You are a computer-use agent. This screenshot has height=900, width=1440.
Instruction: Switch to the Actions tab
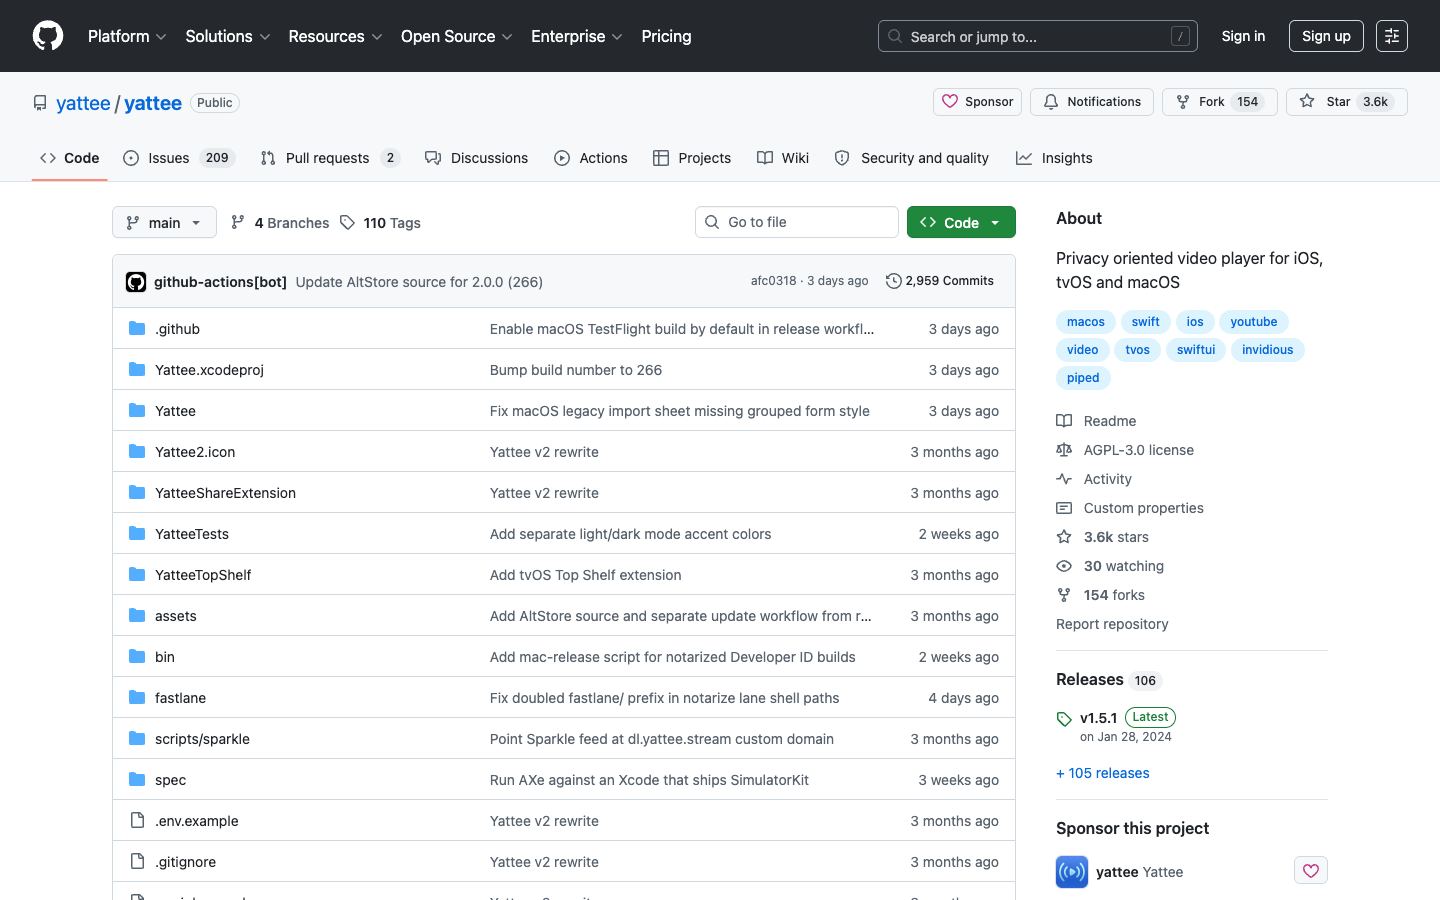point(591,158)
